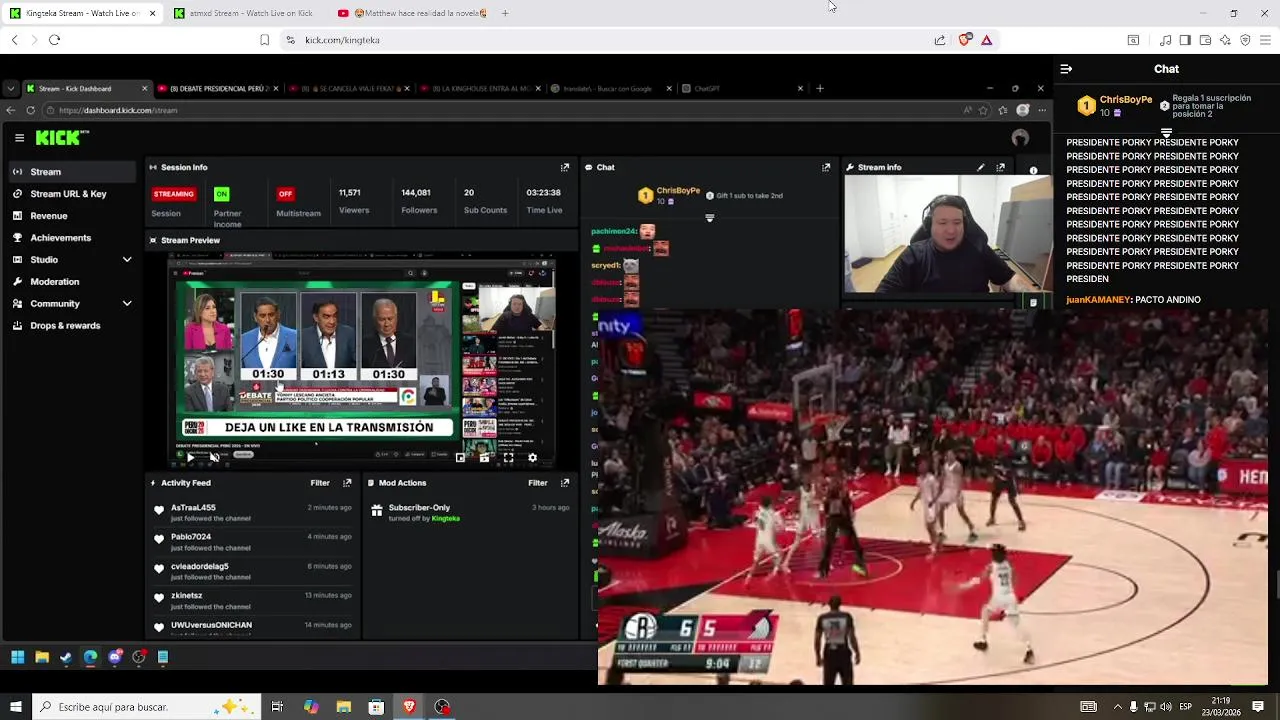
Task: Pop out the Stream info panel
Action: tap(1000, 167)
